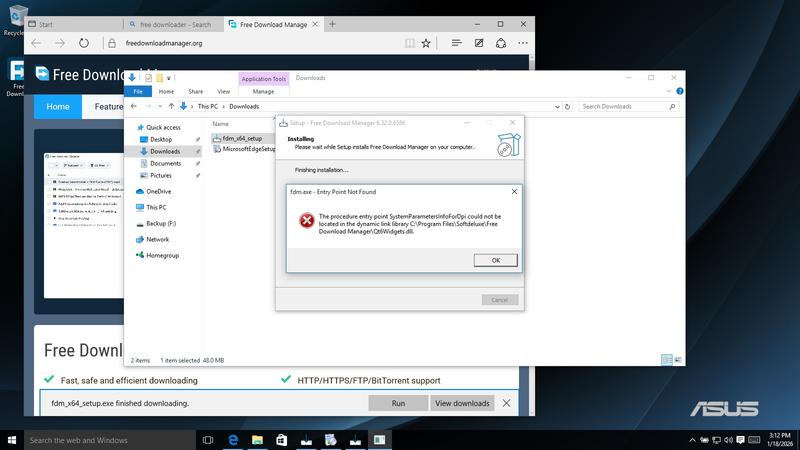Dismiss the Edge download notification bar
This screenshot has width=800, height=450.
[506, 403]
